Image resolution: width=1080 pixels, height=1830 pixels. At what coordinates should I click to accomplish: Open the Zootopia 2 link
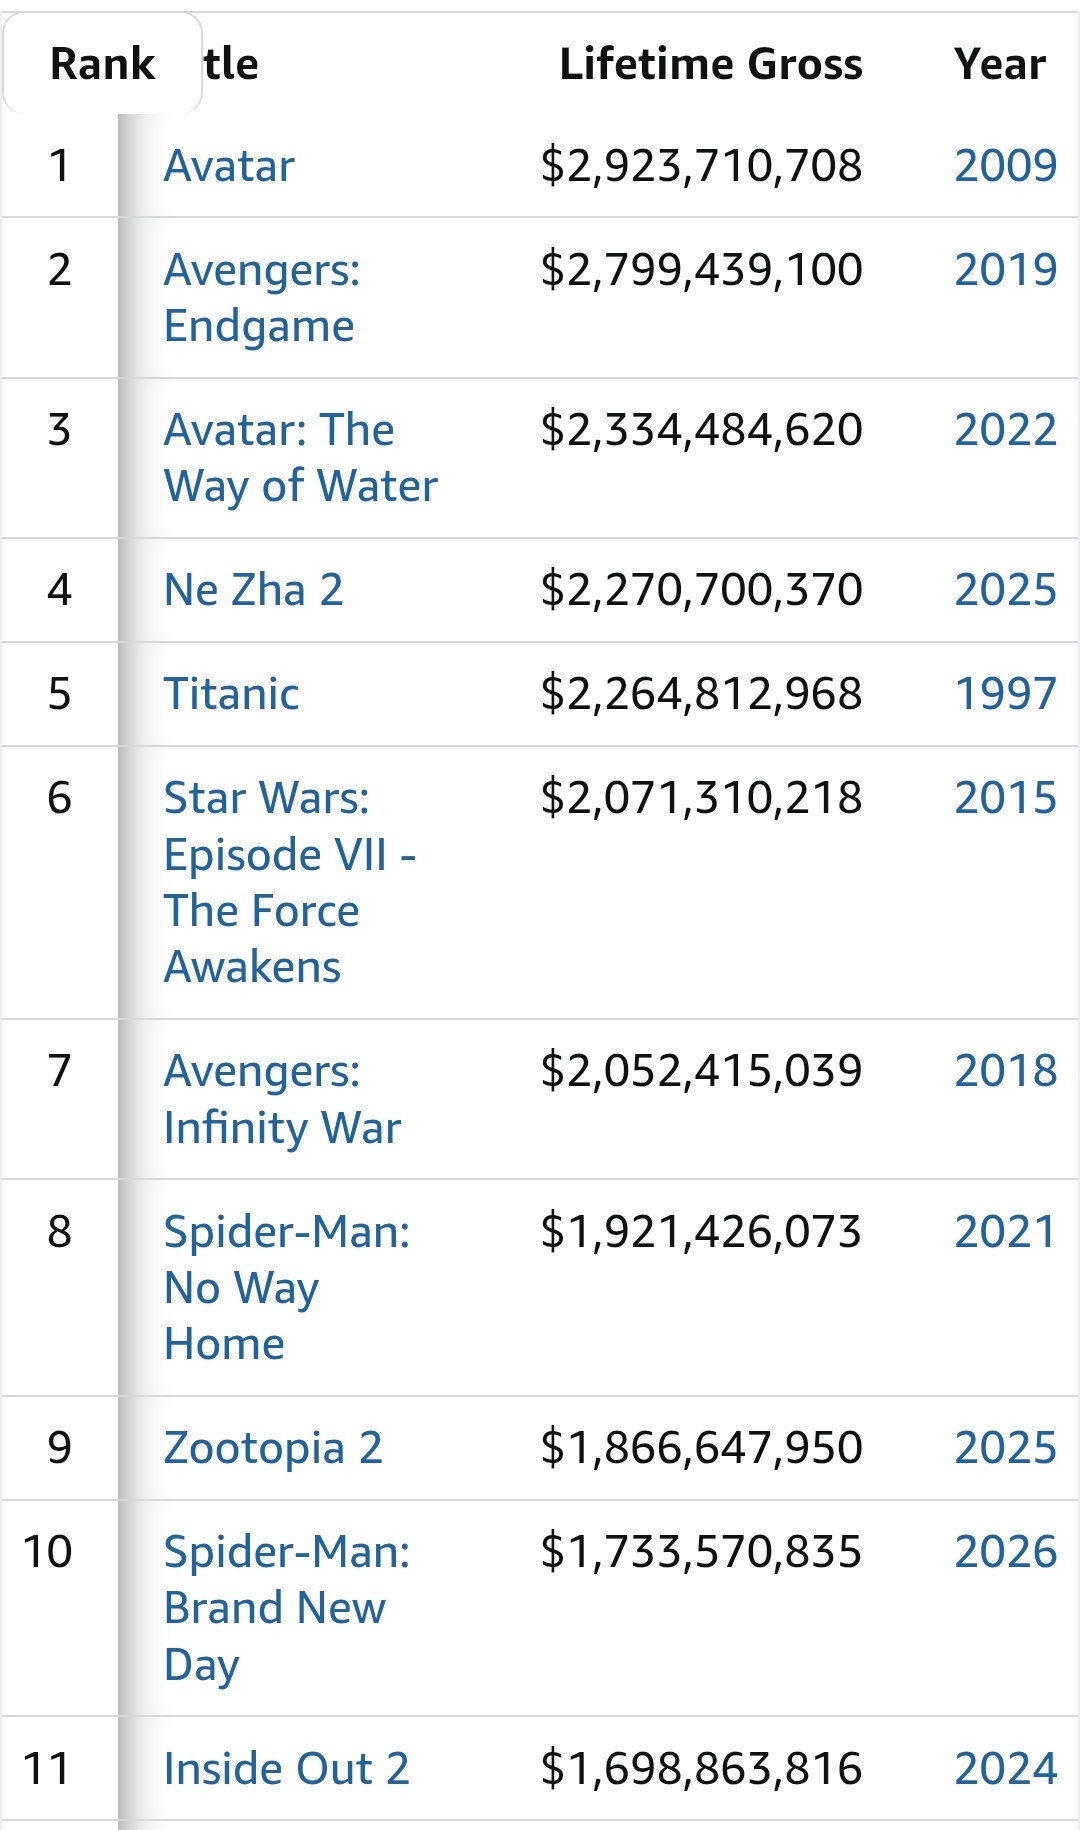tap(273, 1448)
